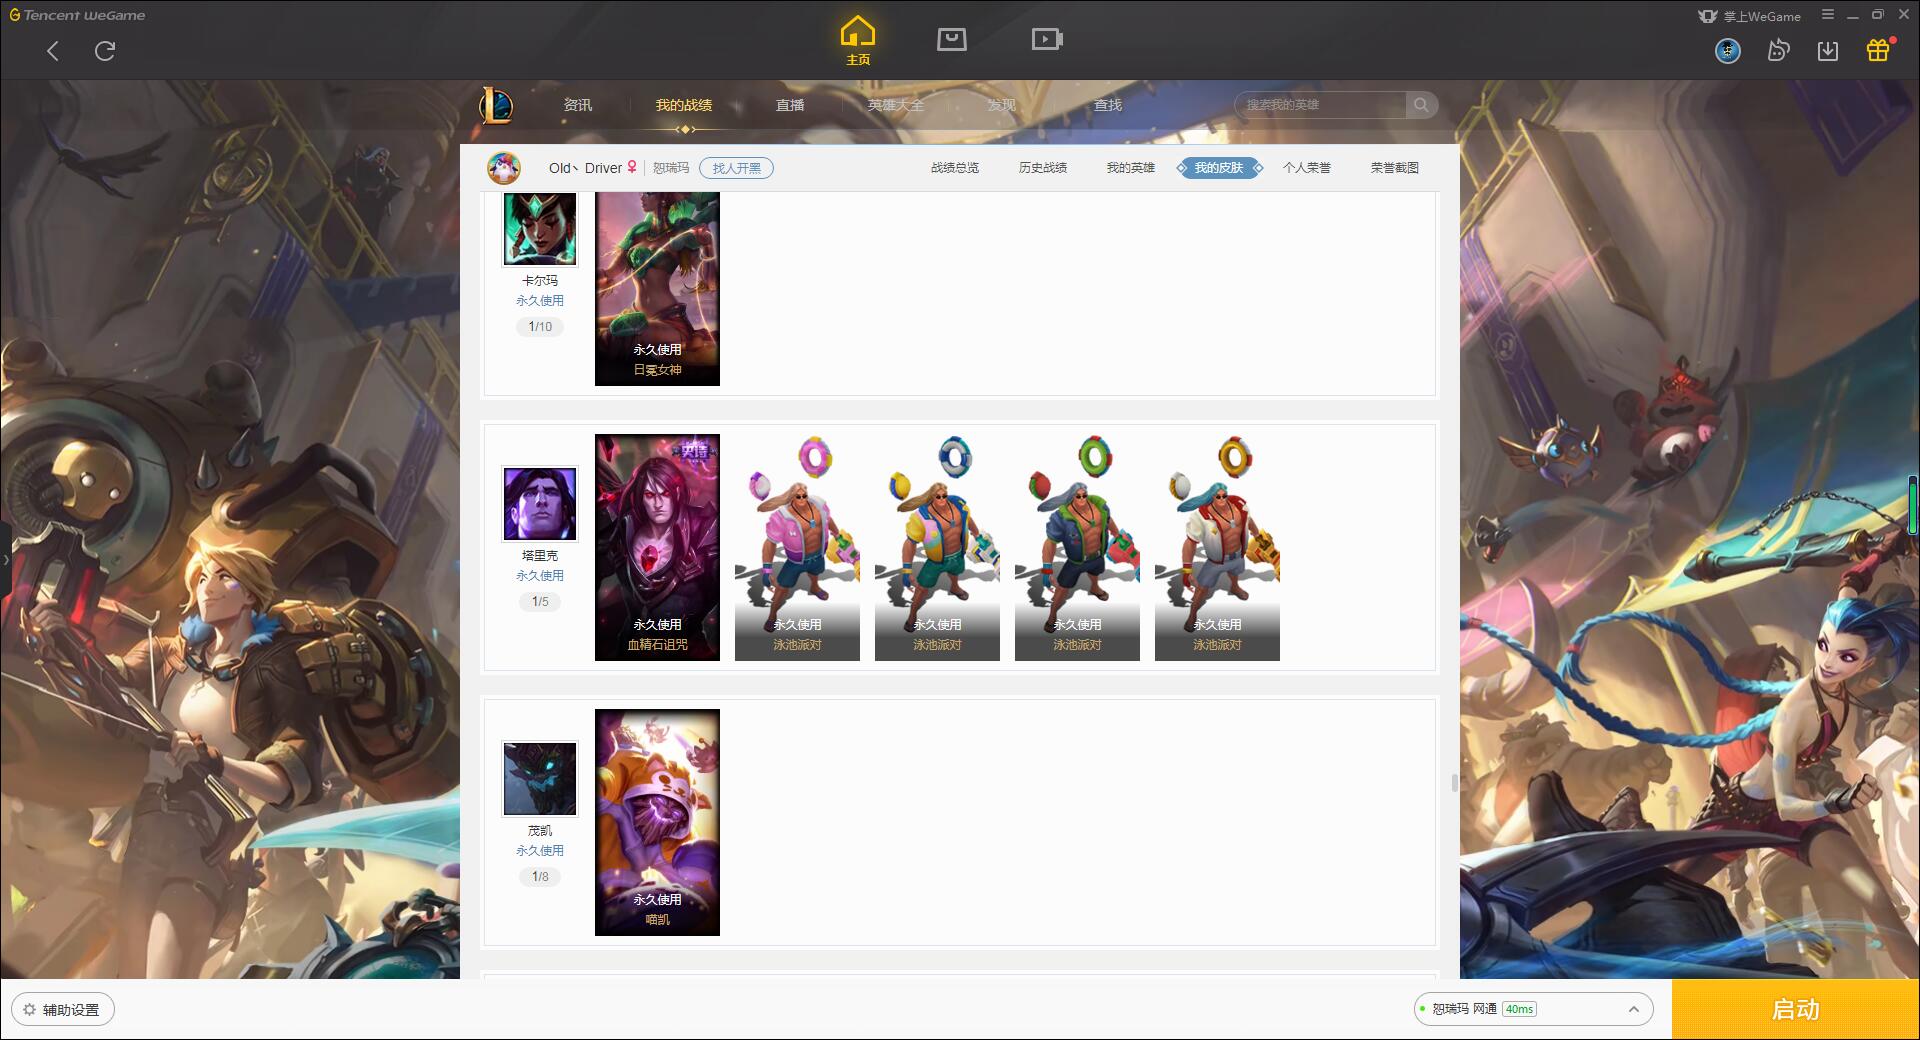Open the 资讯 news tab
Screen dimensions: 1920x1040
[x=578, y=105]
